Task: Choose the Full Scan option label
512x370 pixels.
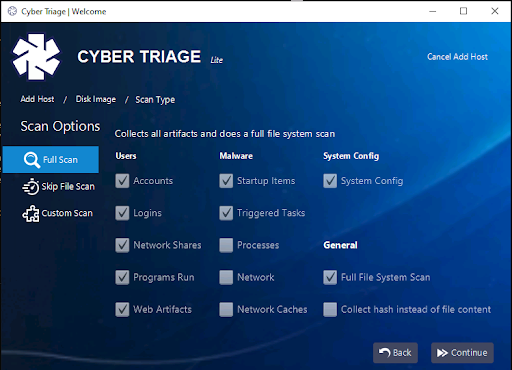Action: pos(60,160)
